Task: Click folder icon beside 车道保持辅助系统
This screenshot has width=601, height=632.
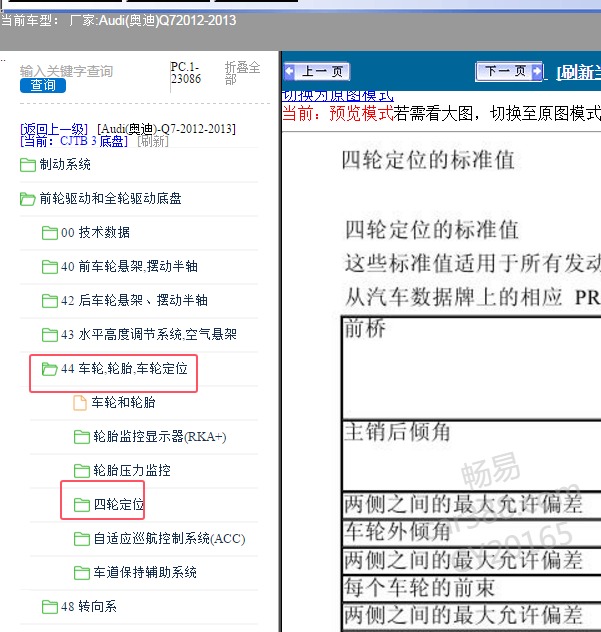Action: (81, 573)
